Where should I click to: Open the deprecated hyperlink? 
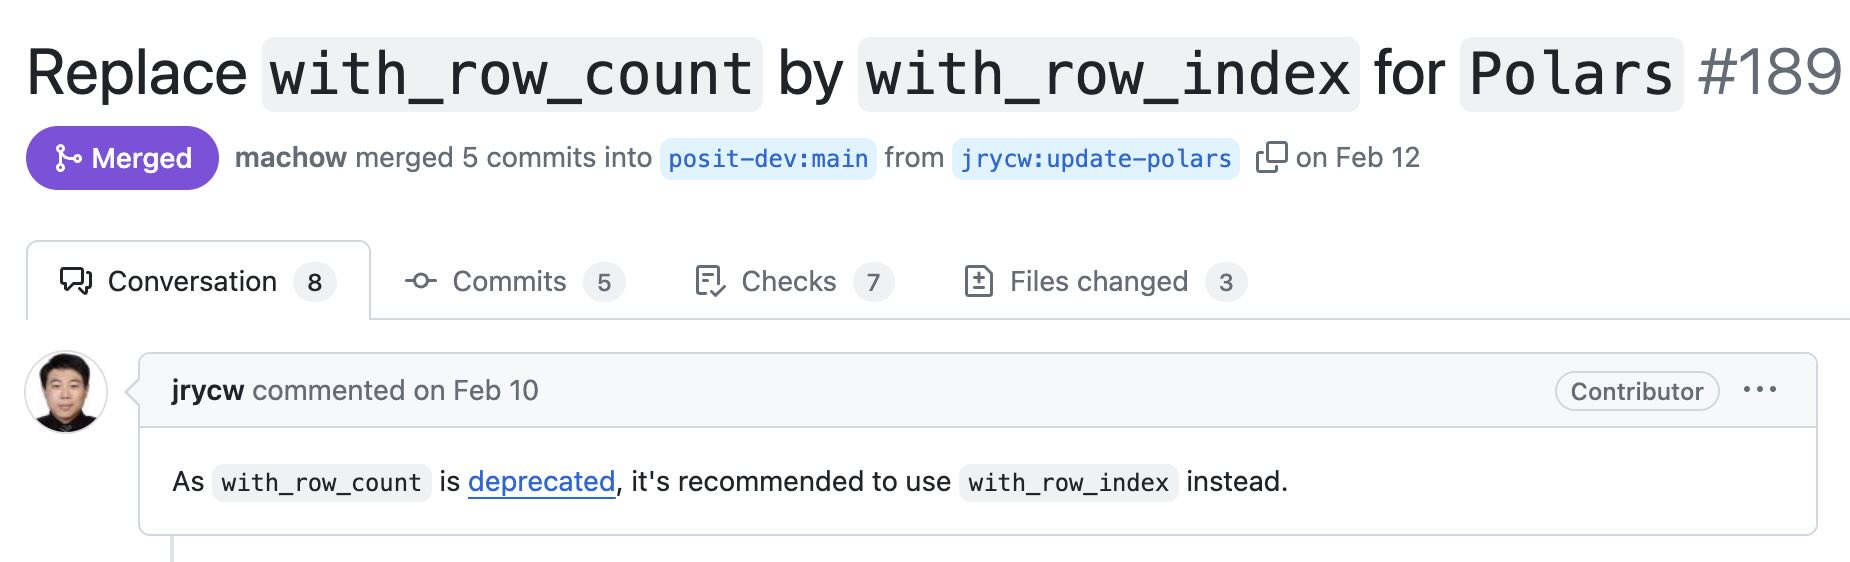(x=541, y=482)
